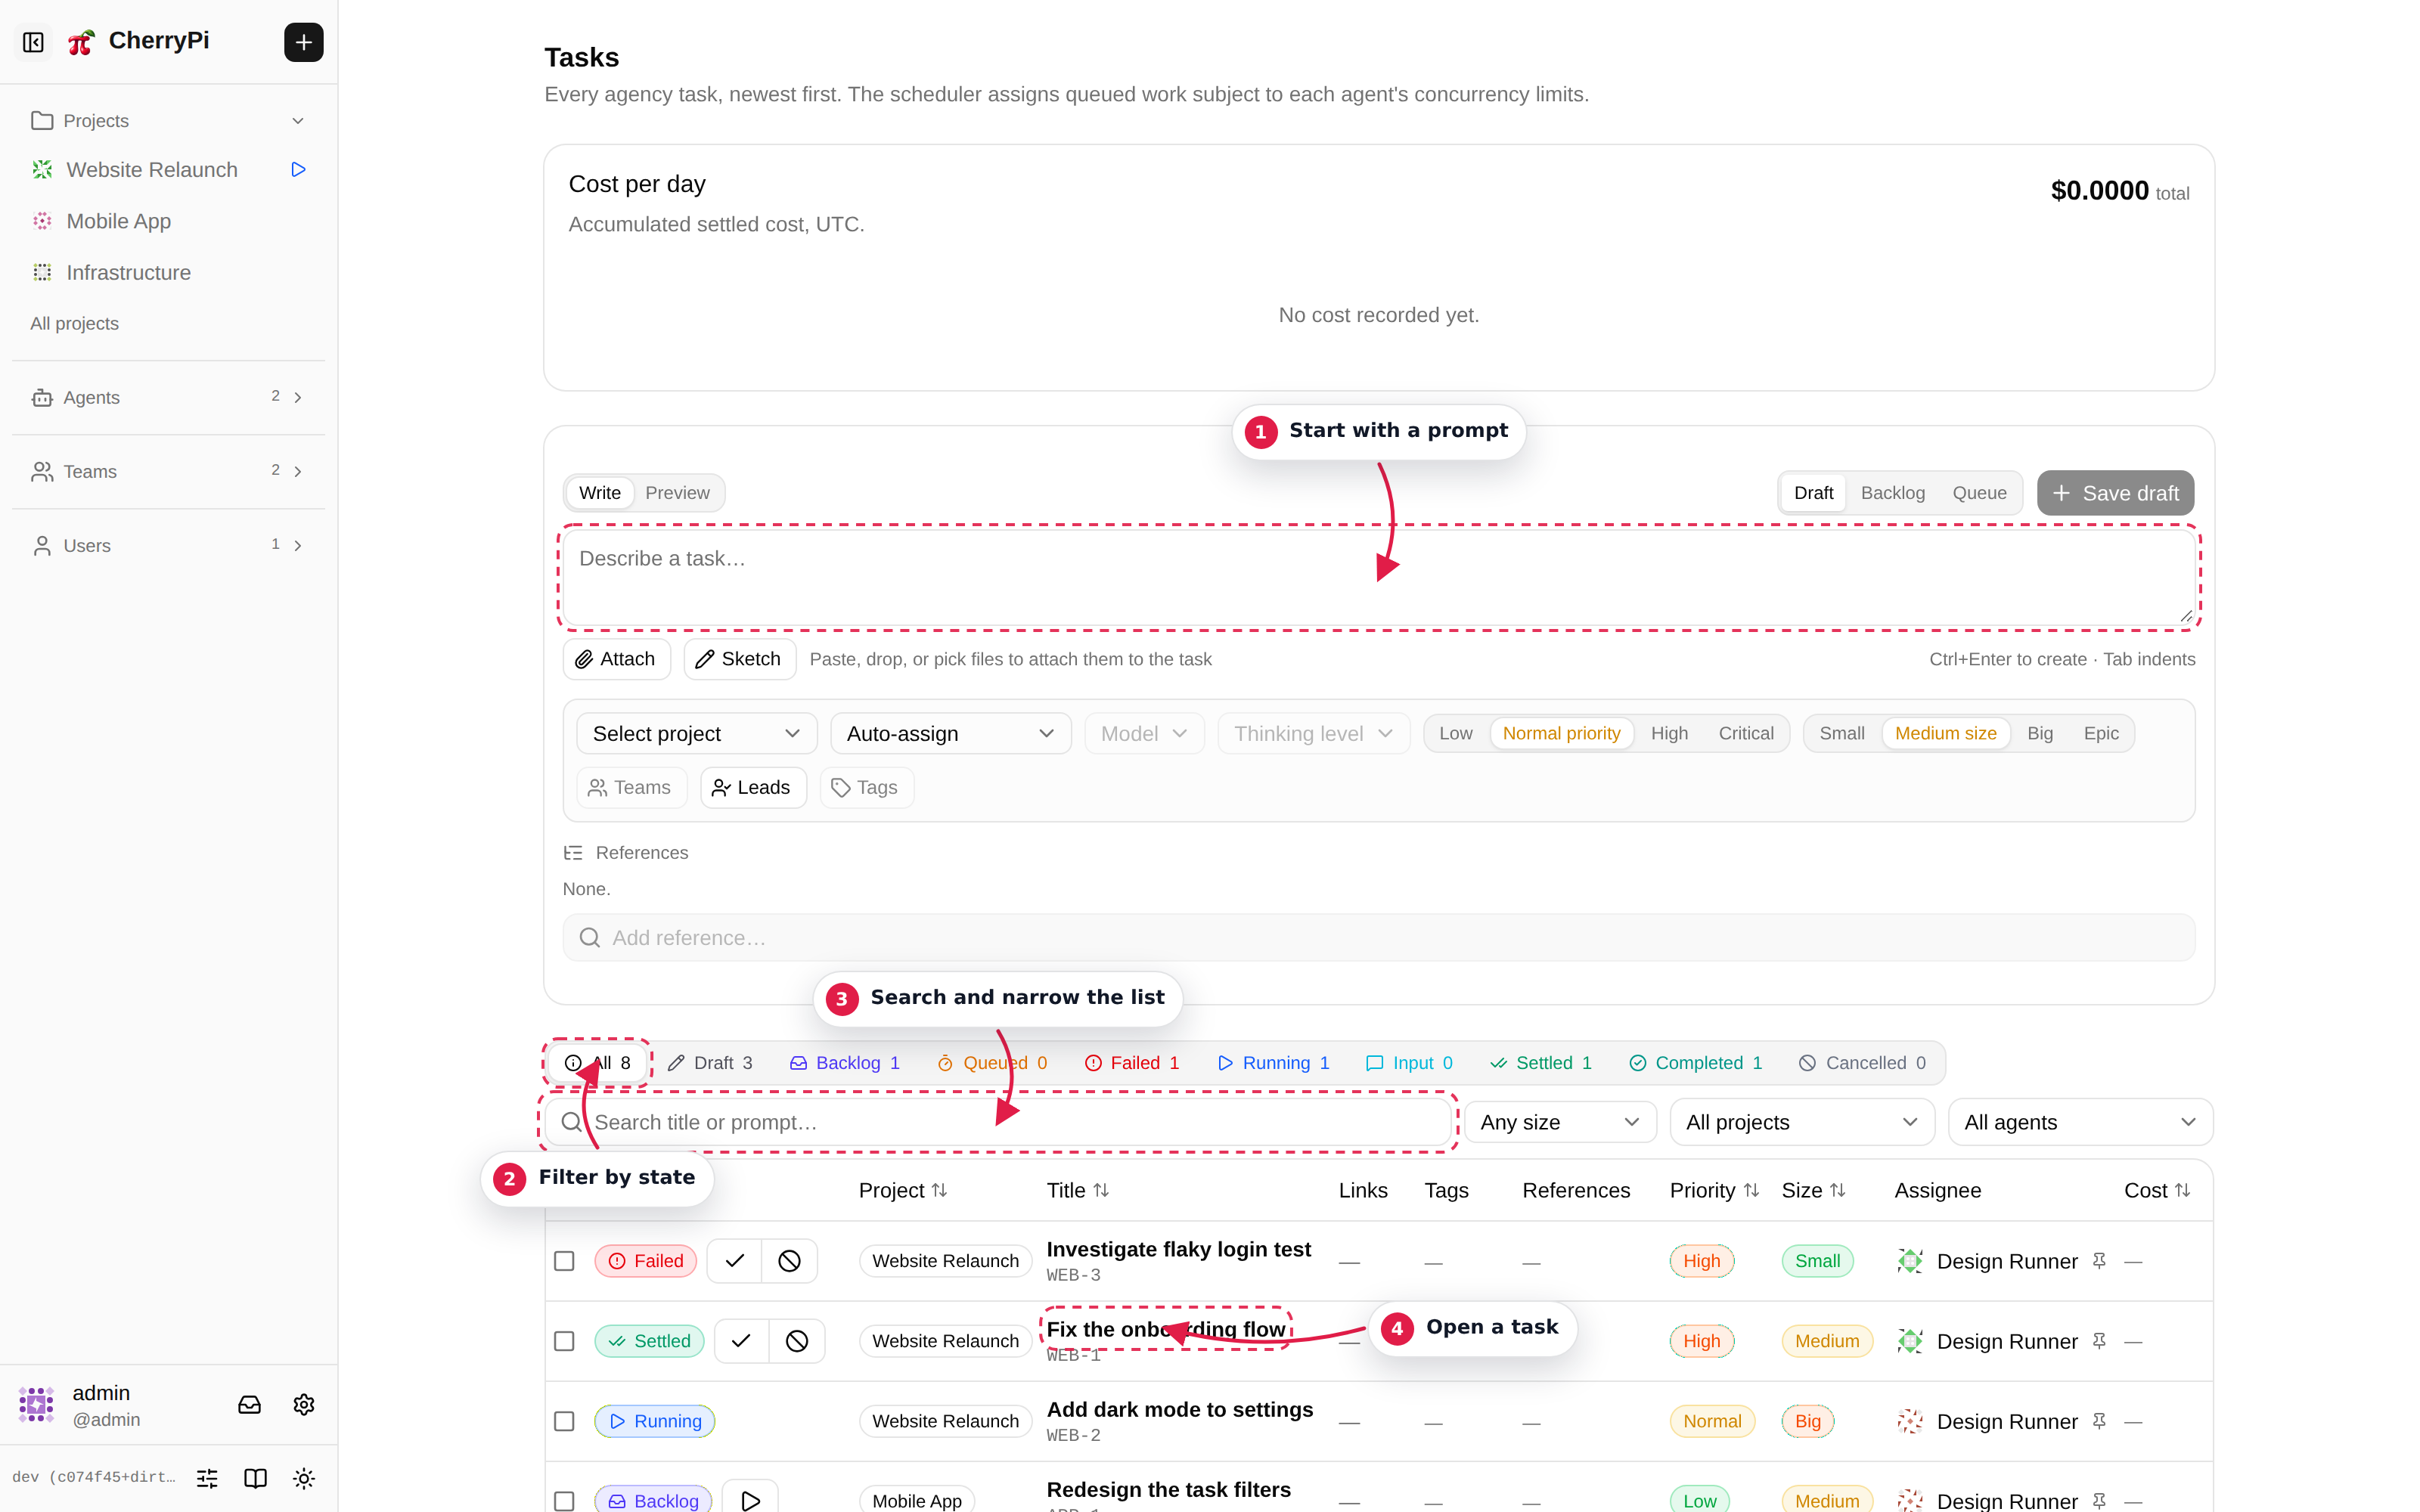Expand the Agents section in sidebar
The width and height of the screenshot is (2420, 1512).
click(x=168, y=397)
